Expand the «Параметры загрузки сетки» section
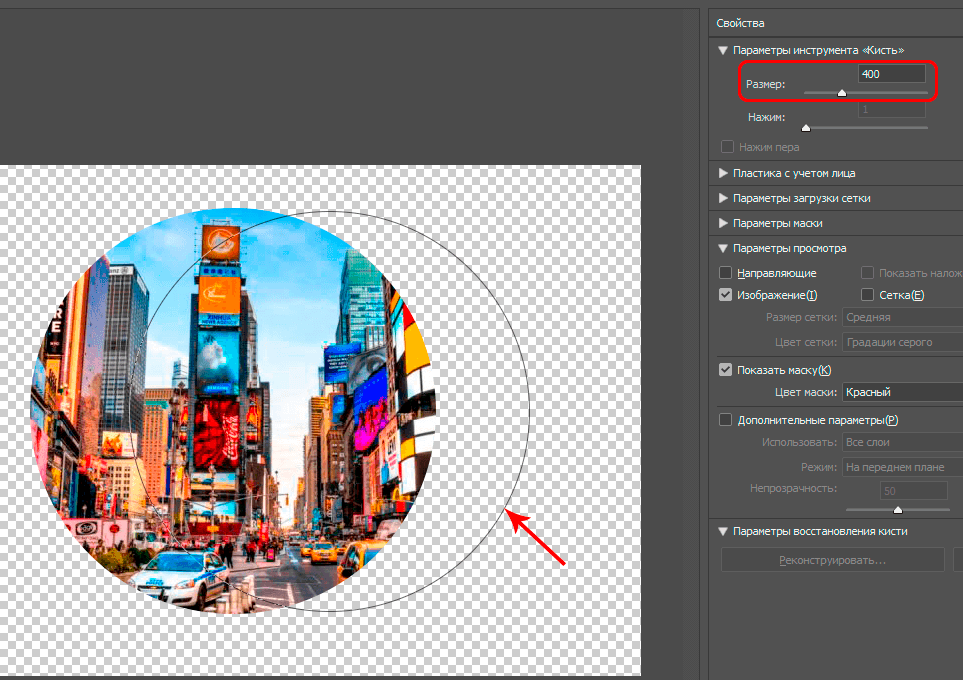The height and width of the screenshot is (680, 963). point(724,198)
